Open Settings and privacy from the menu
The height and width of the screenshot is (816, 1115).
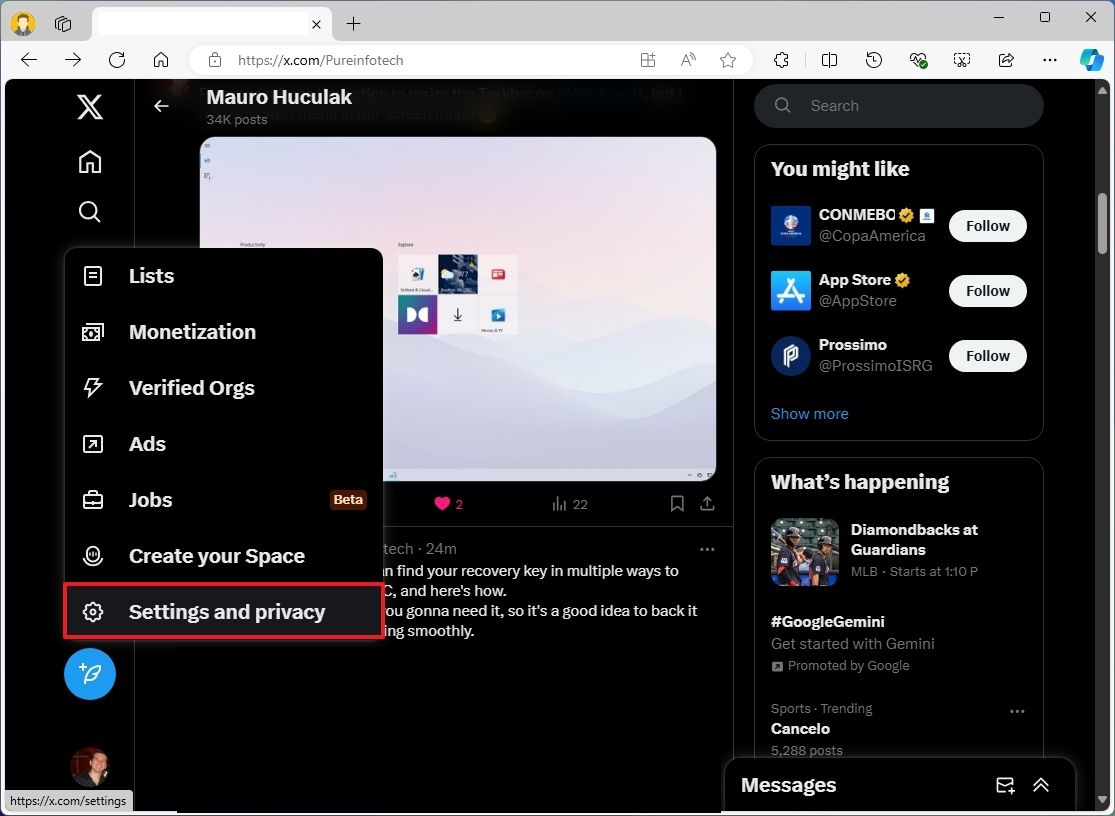pyautogui.click(x=226, y=611)
